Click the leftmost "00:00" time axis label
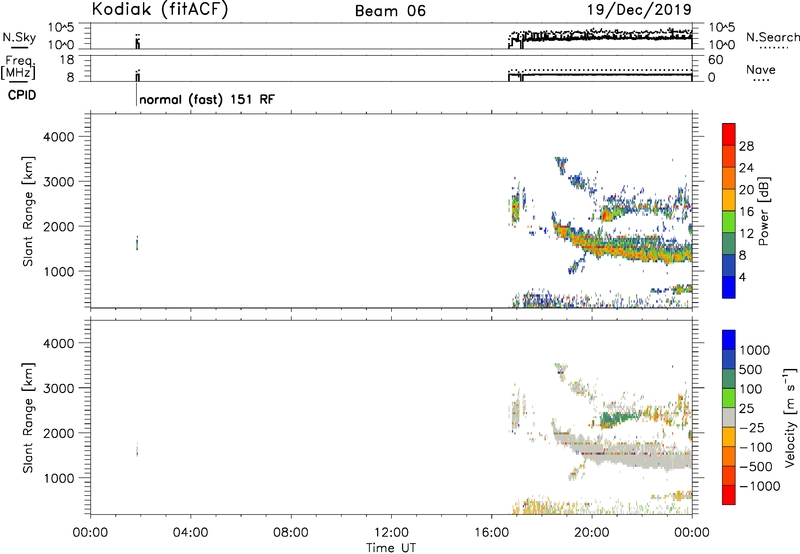The width and height of the screenshot is (800, 554). click(90, 533)
